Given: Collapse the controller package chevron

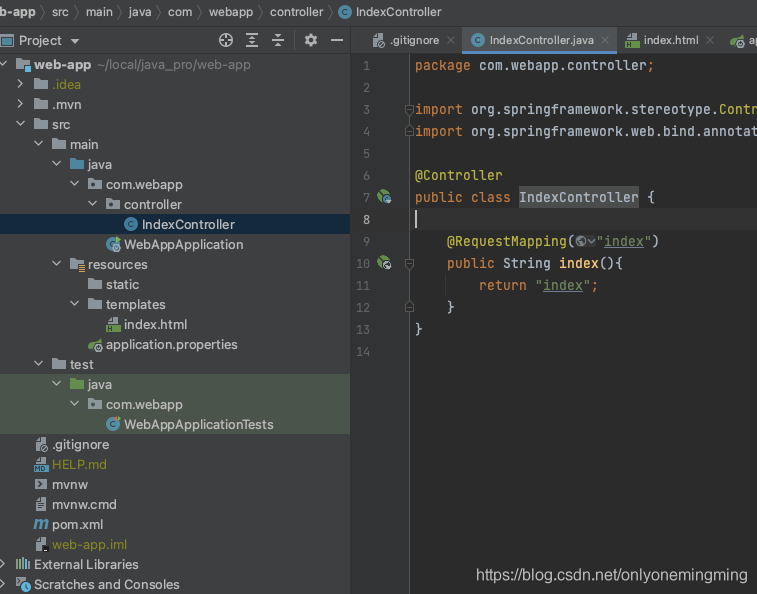Looking at the screenshot, I should click(93, 204).
